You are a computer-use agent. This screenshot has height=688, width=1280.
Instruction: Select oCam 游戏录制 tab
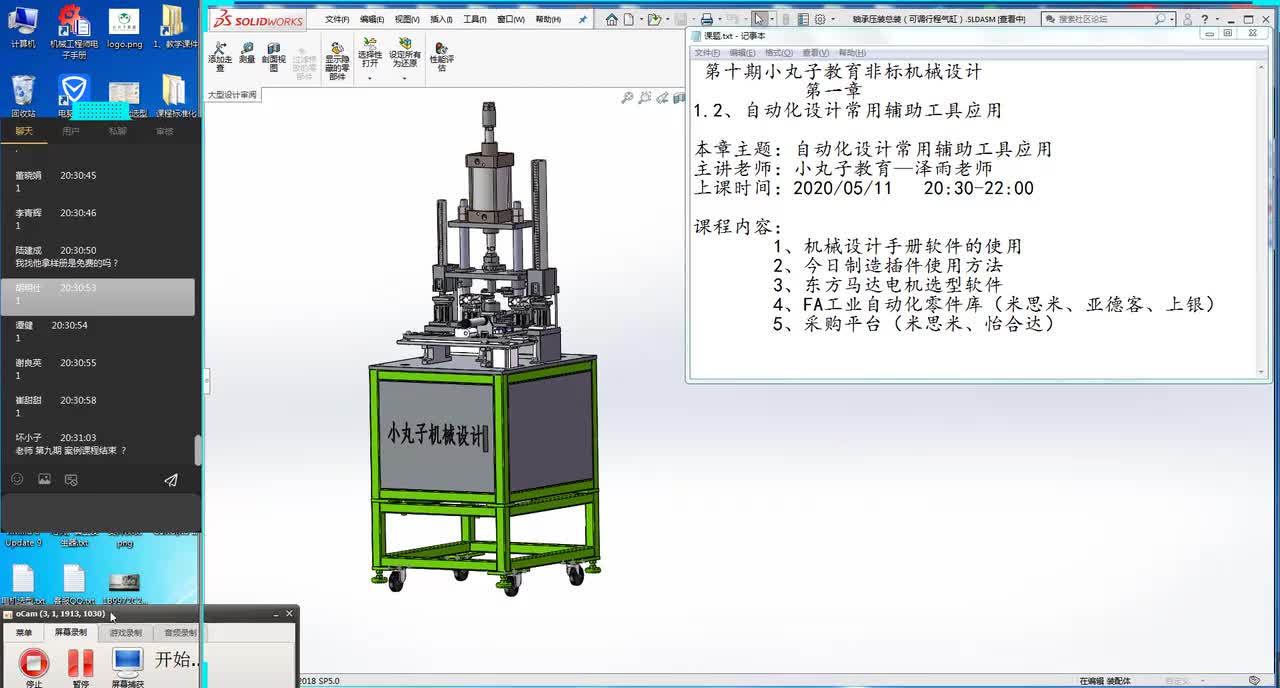point(126,632)
